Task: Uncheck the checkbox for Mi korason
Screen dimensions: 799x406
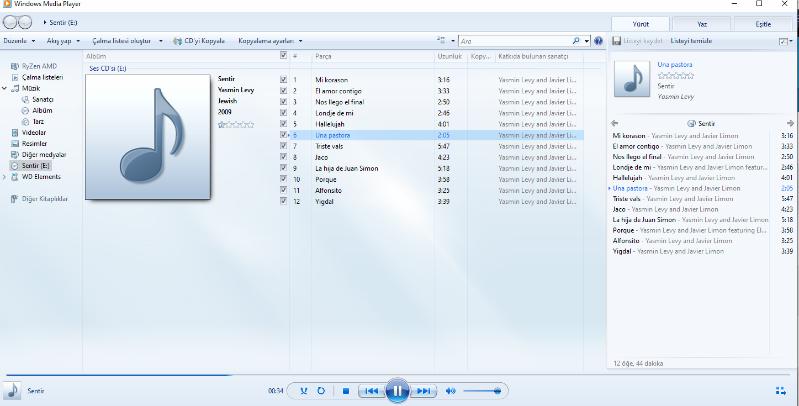Action: (x=284, y=79)
